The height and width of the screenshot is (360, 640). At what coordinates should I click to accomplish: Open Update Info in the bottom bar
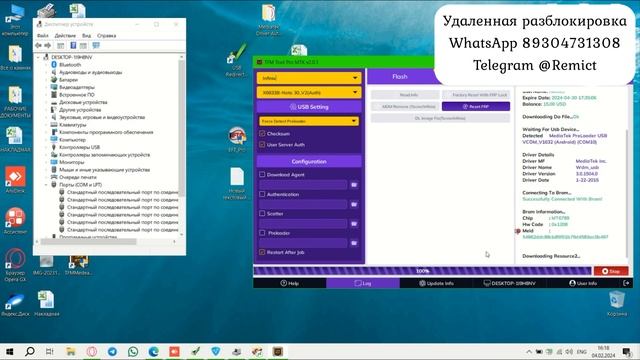click(436, 283)
